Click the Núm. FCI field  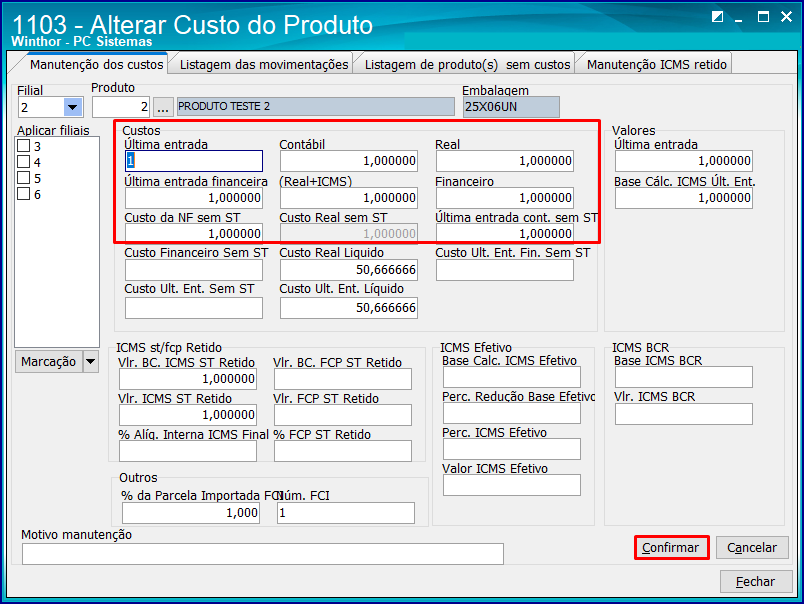point(346,513)
